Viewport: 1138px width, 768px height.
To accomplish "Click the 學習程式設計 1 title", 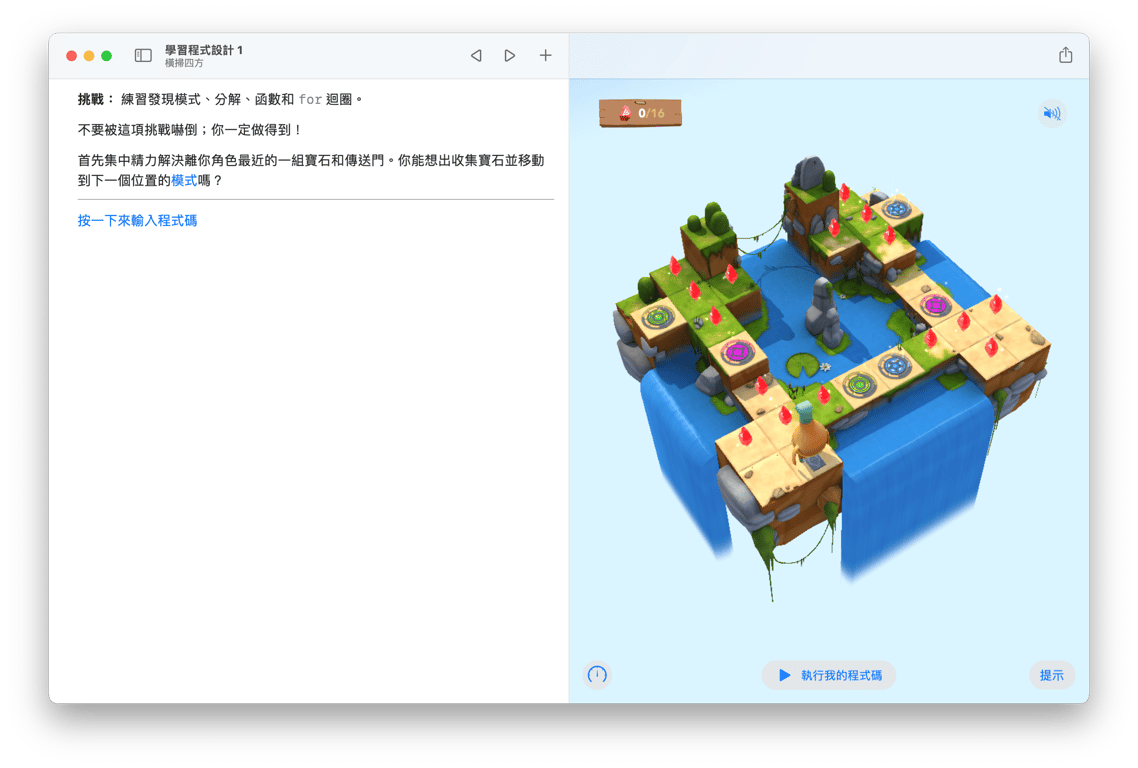I will tap(203, 50).
